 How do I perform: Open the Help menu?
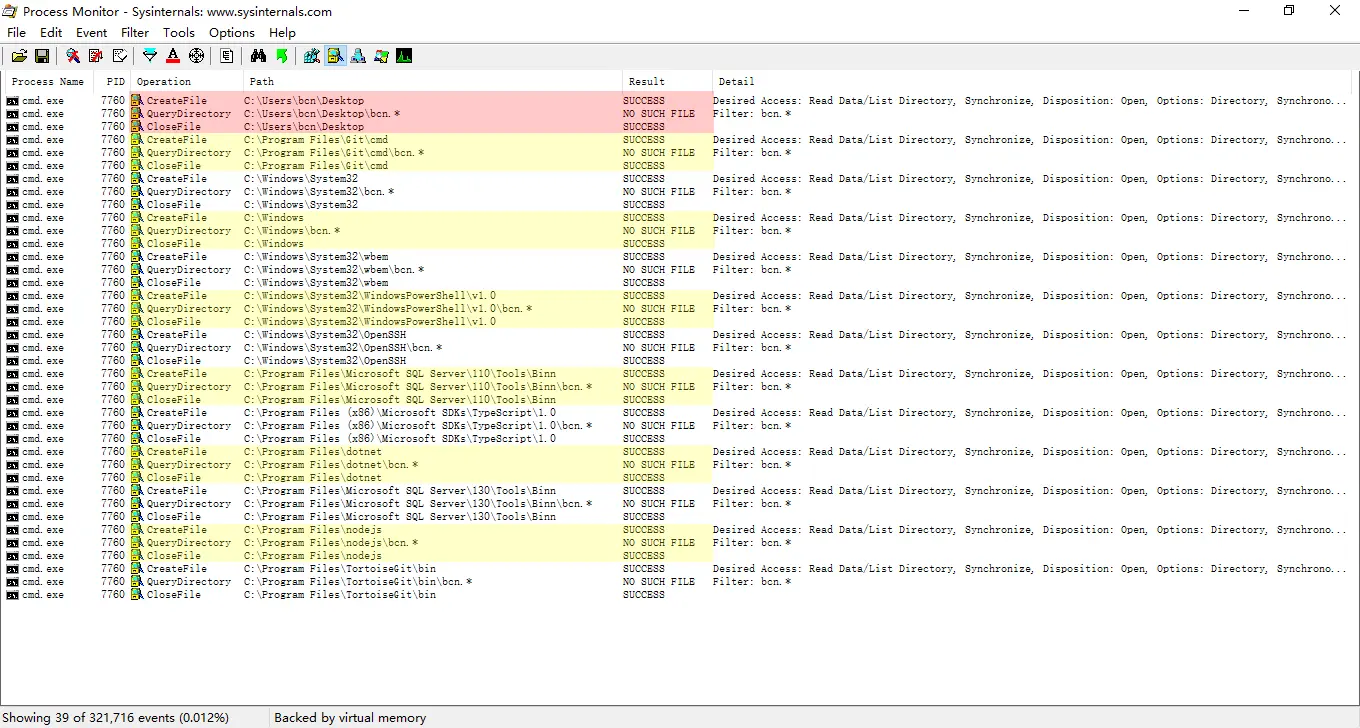point(283,33)
